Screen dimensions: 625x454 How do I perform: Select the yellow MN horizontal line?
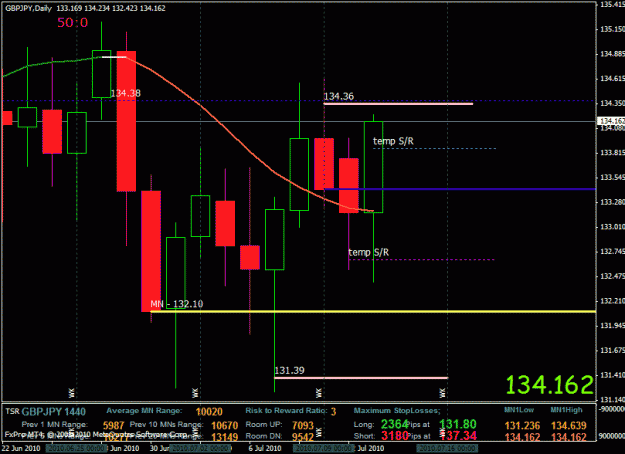[x=373, y=311]
